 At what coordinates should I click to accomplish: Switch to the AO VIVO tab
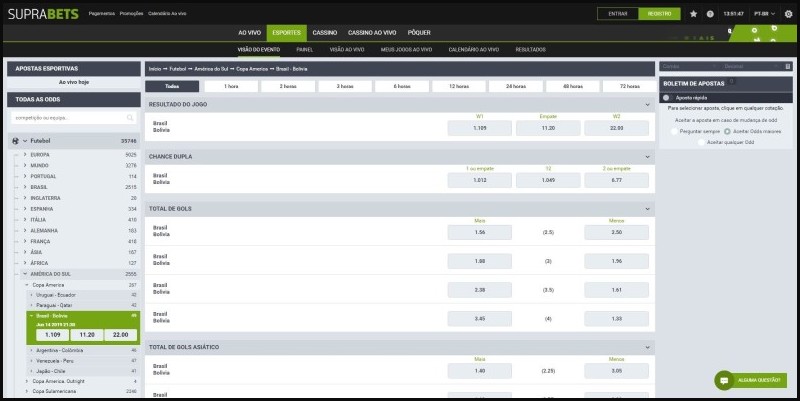(249, 33)
